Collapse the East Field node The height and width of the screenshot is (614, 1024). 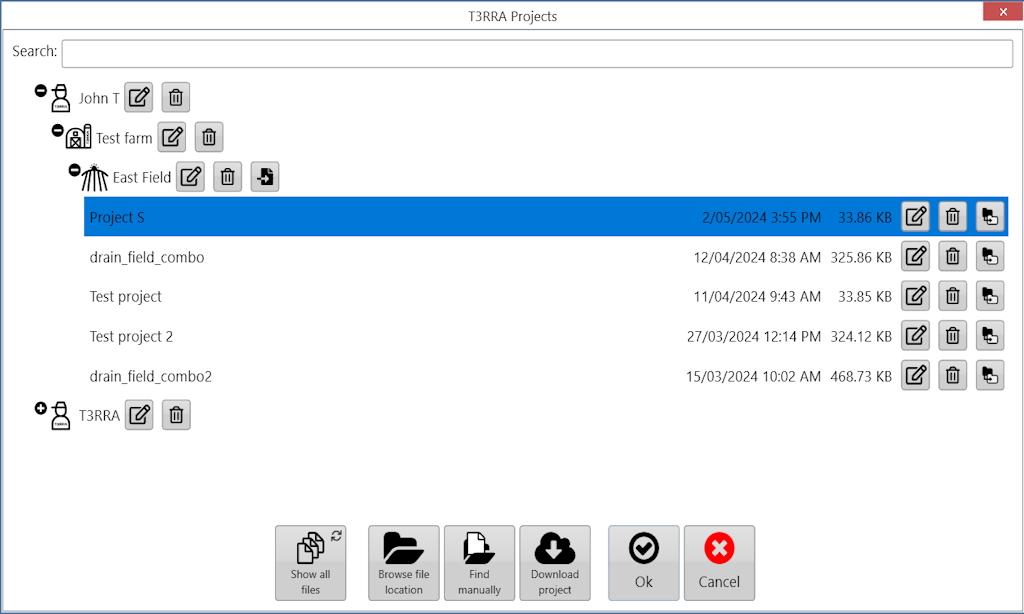point(74,170)
